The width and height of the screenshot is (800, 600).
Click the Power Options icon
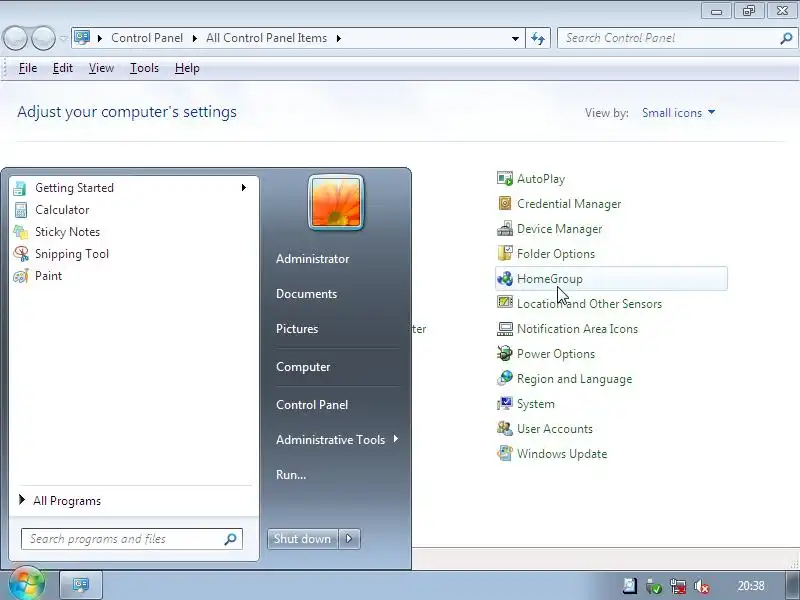click(505, 353)
